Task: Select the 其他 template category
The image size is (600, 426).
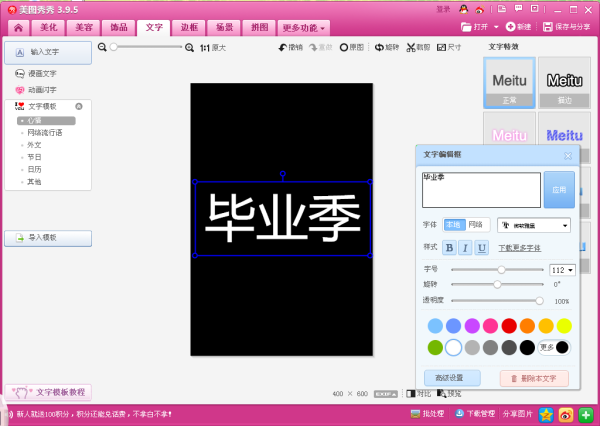Action: tap(34, 182)
